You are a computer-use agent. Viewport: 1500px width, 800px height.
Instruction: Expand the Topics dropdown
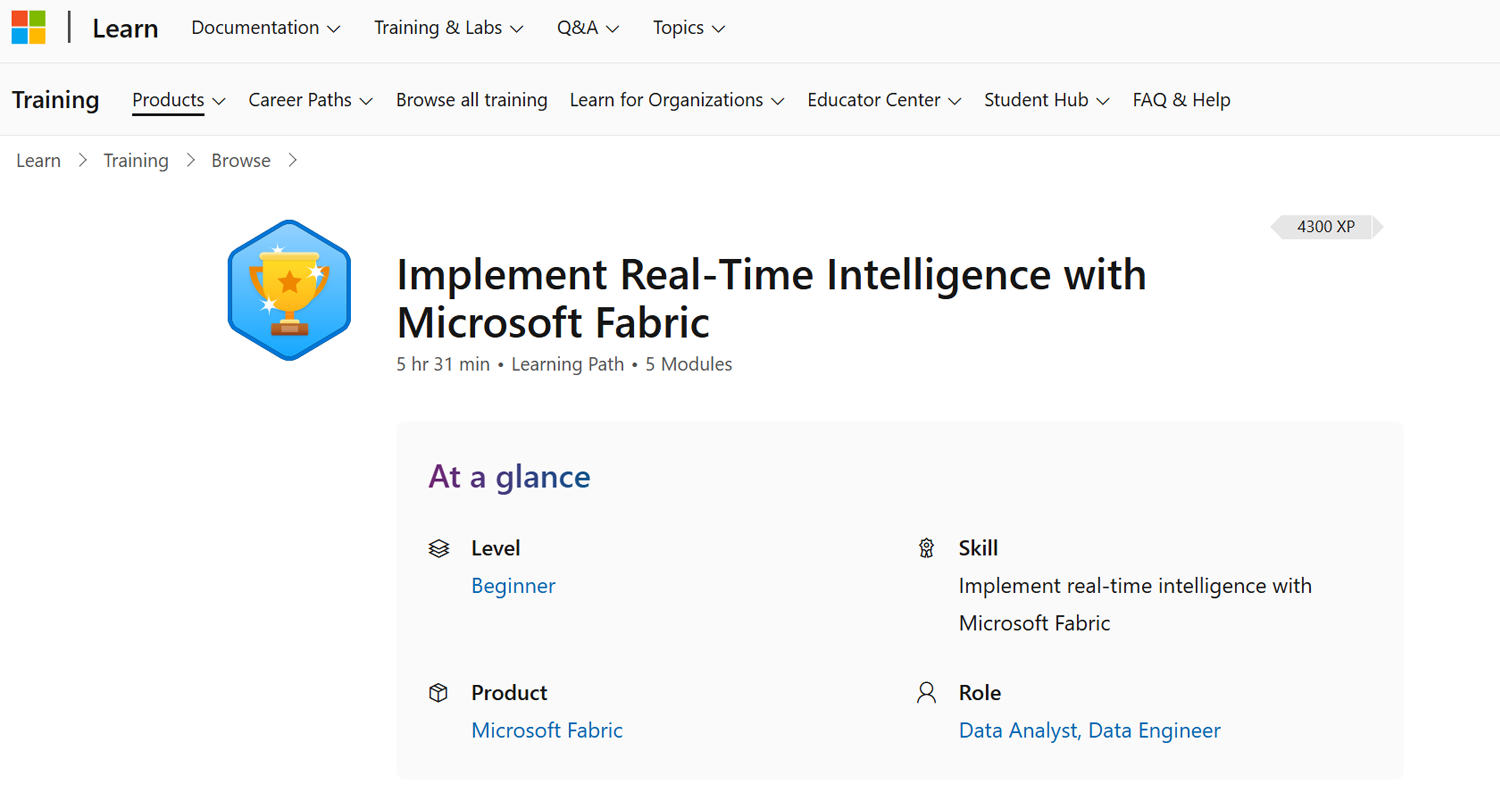click(x=689, y=28)
